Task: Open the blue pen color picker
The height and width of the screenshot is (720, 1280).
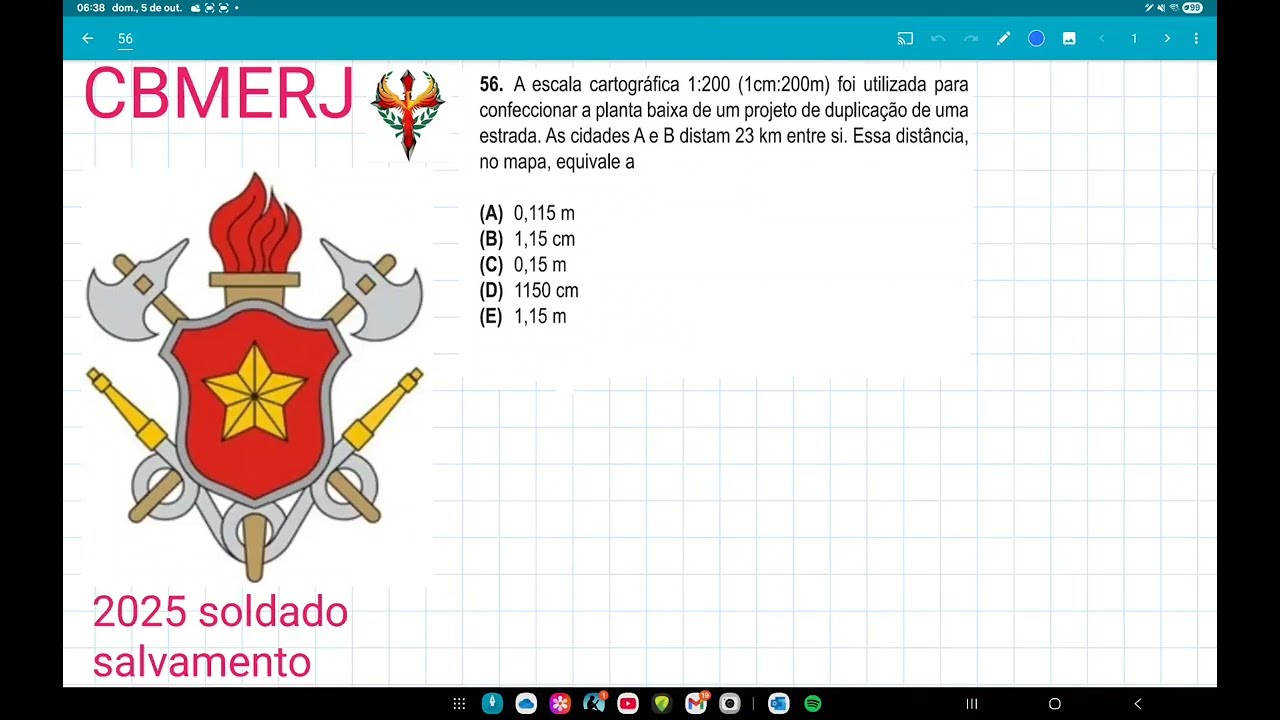Action: pos(1037,39)
